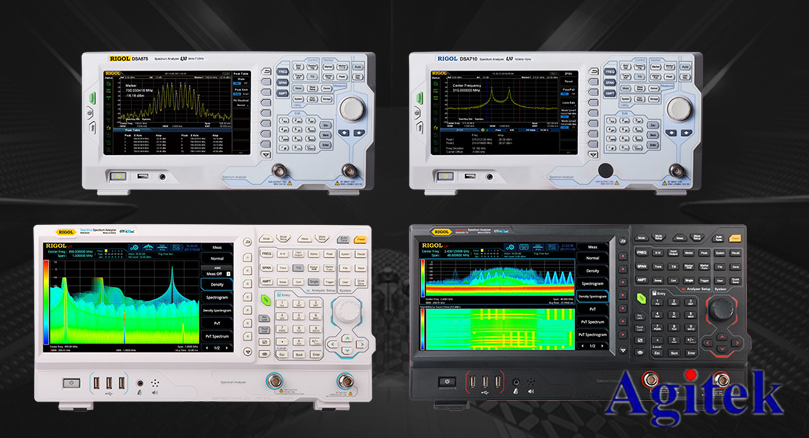Screen dimensions: 809x438
Task: Tap Back key on white RSA analyzer keypad
Action: pyautogui.click(x=299, y=354)
